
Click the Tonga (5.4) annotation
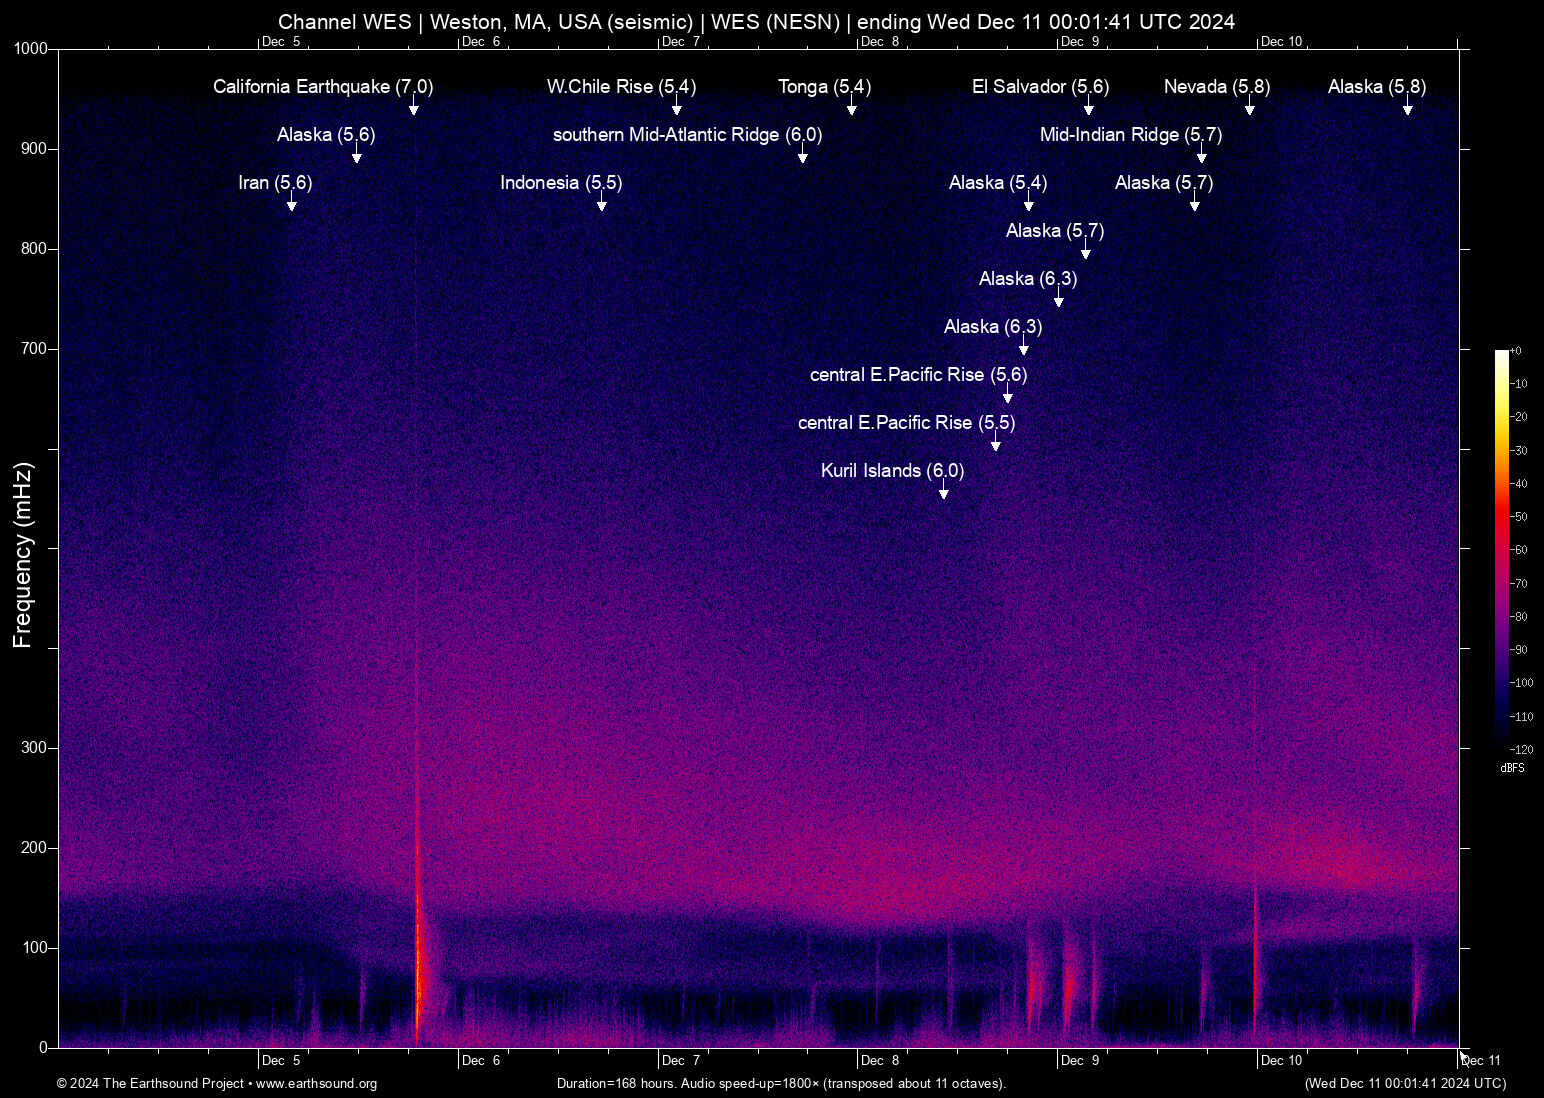tap(824, 87)
